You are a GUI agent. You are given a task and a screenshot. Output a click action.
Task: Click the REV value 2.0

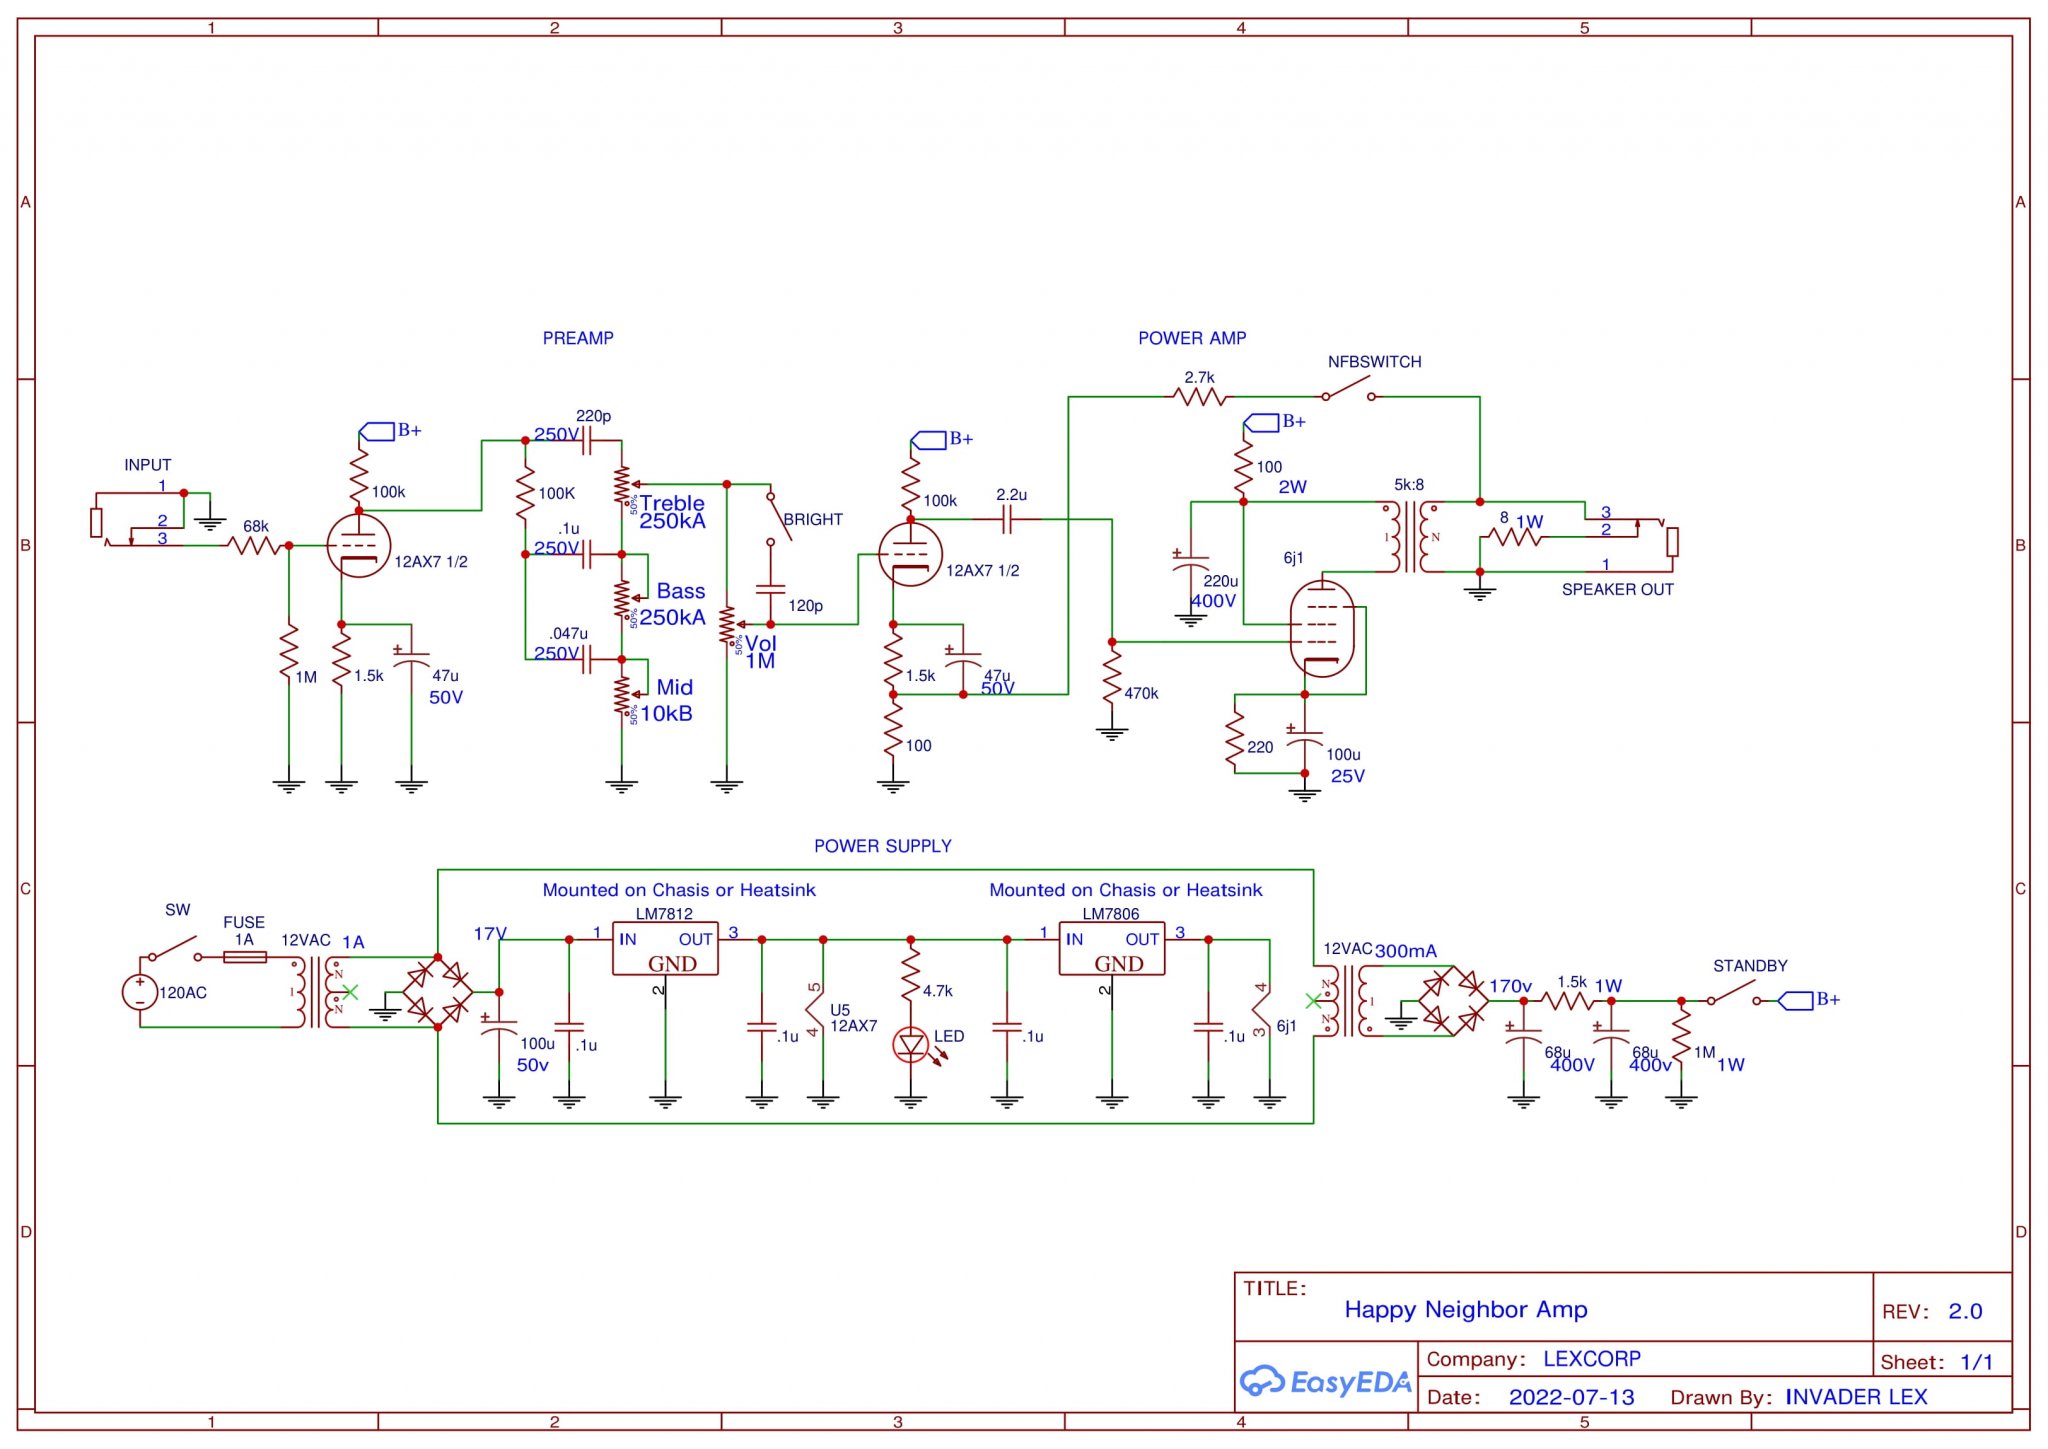1965,1311
